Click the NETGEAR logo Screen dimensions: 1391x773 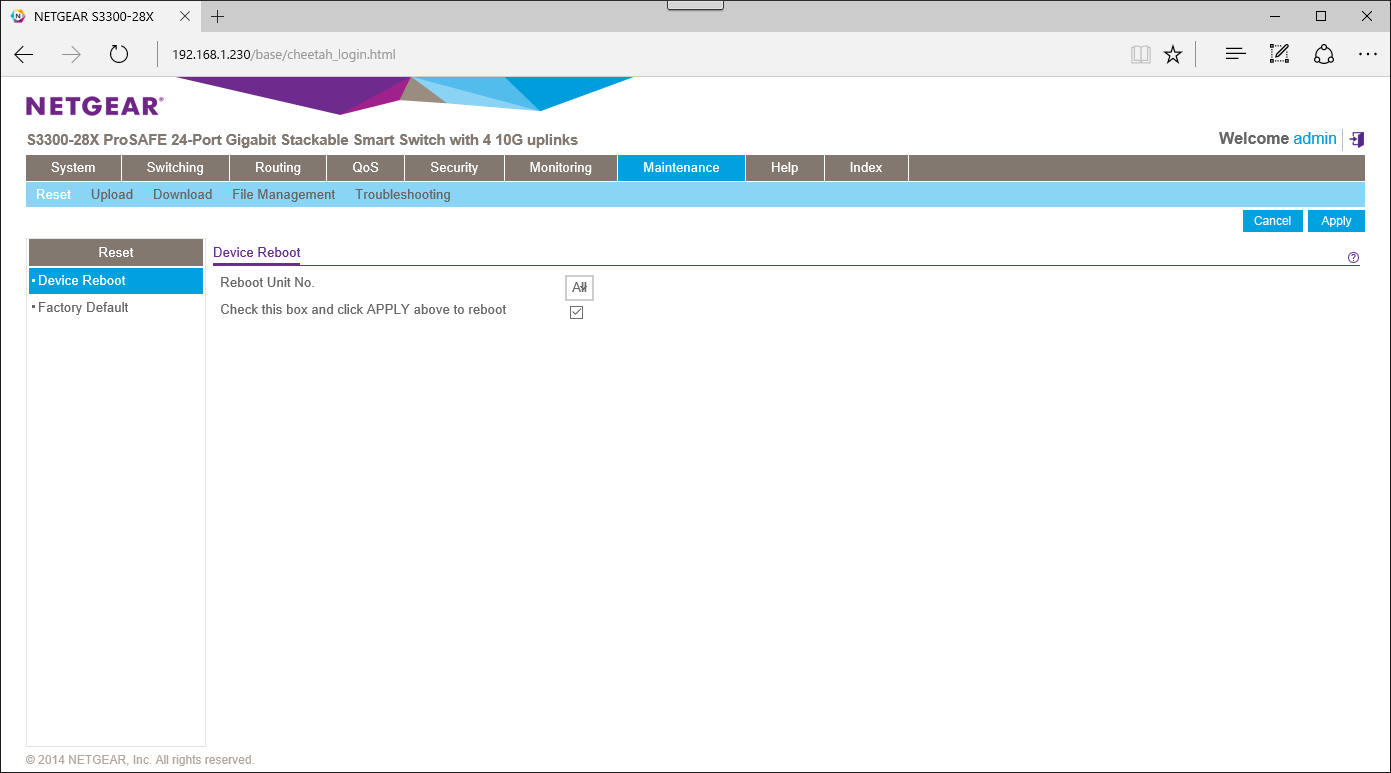point(94,106)
